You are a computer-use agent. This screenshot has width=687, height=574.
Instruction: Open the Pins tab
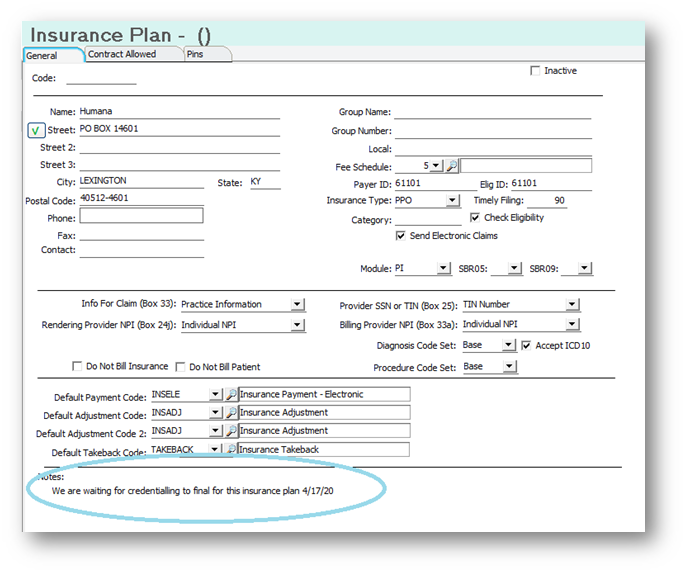[195, 54]
